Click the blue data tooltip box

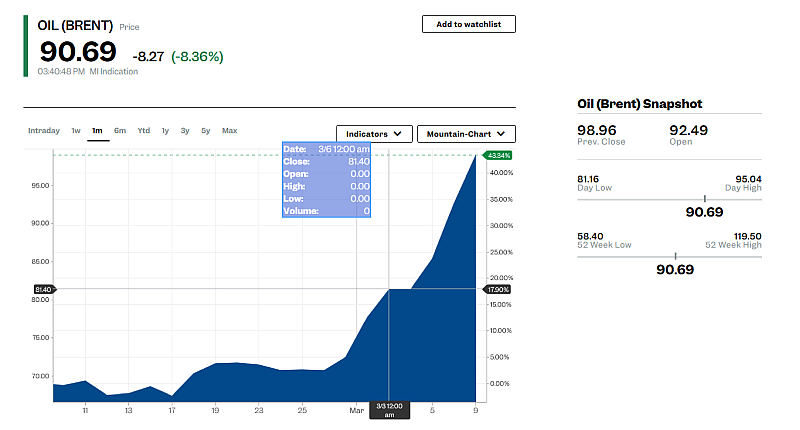pos(327,180)
